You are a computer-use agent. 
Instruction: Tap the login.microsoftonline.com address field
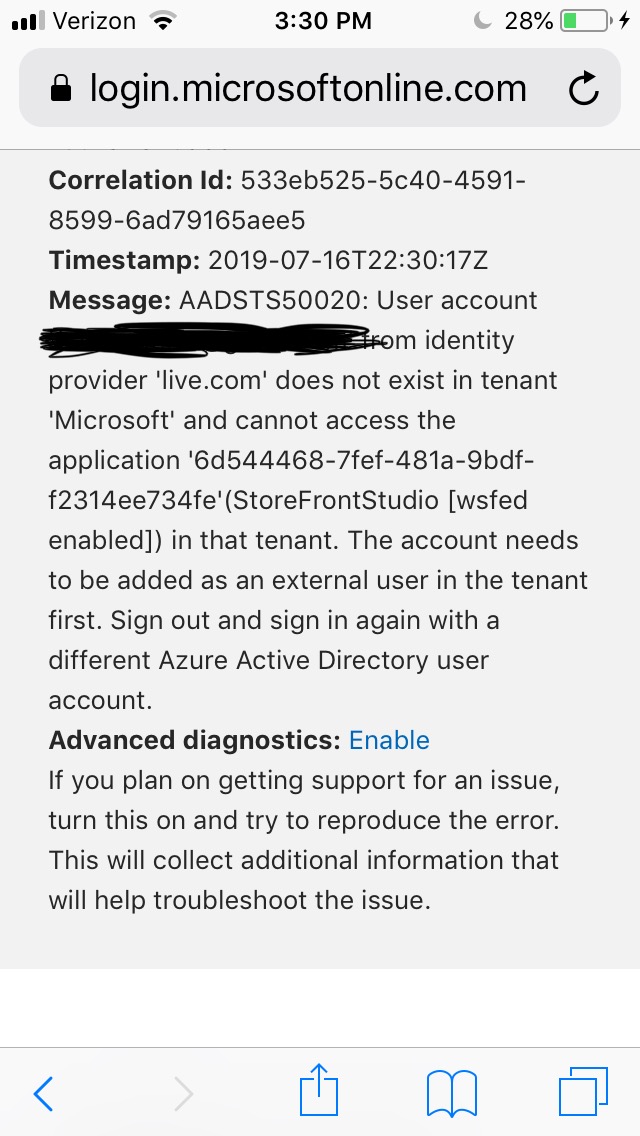point(308,90)
